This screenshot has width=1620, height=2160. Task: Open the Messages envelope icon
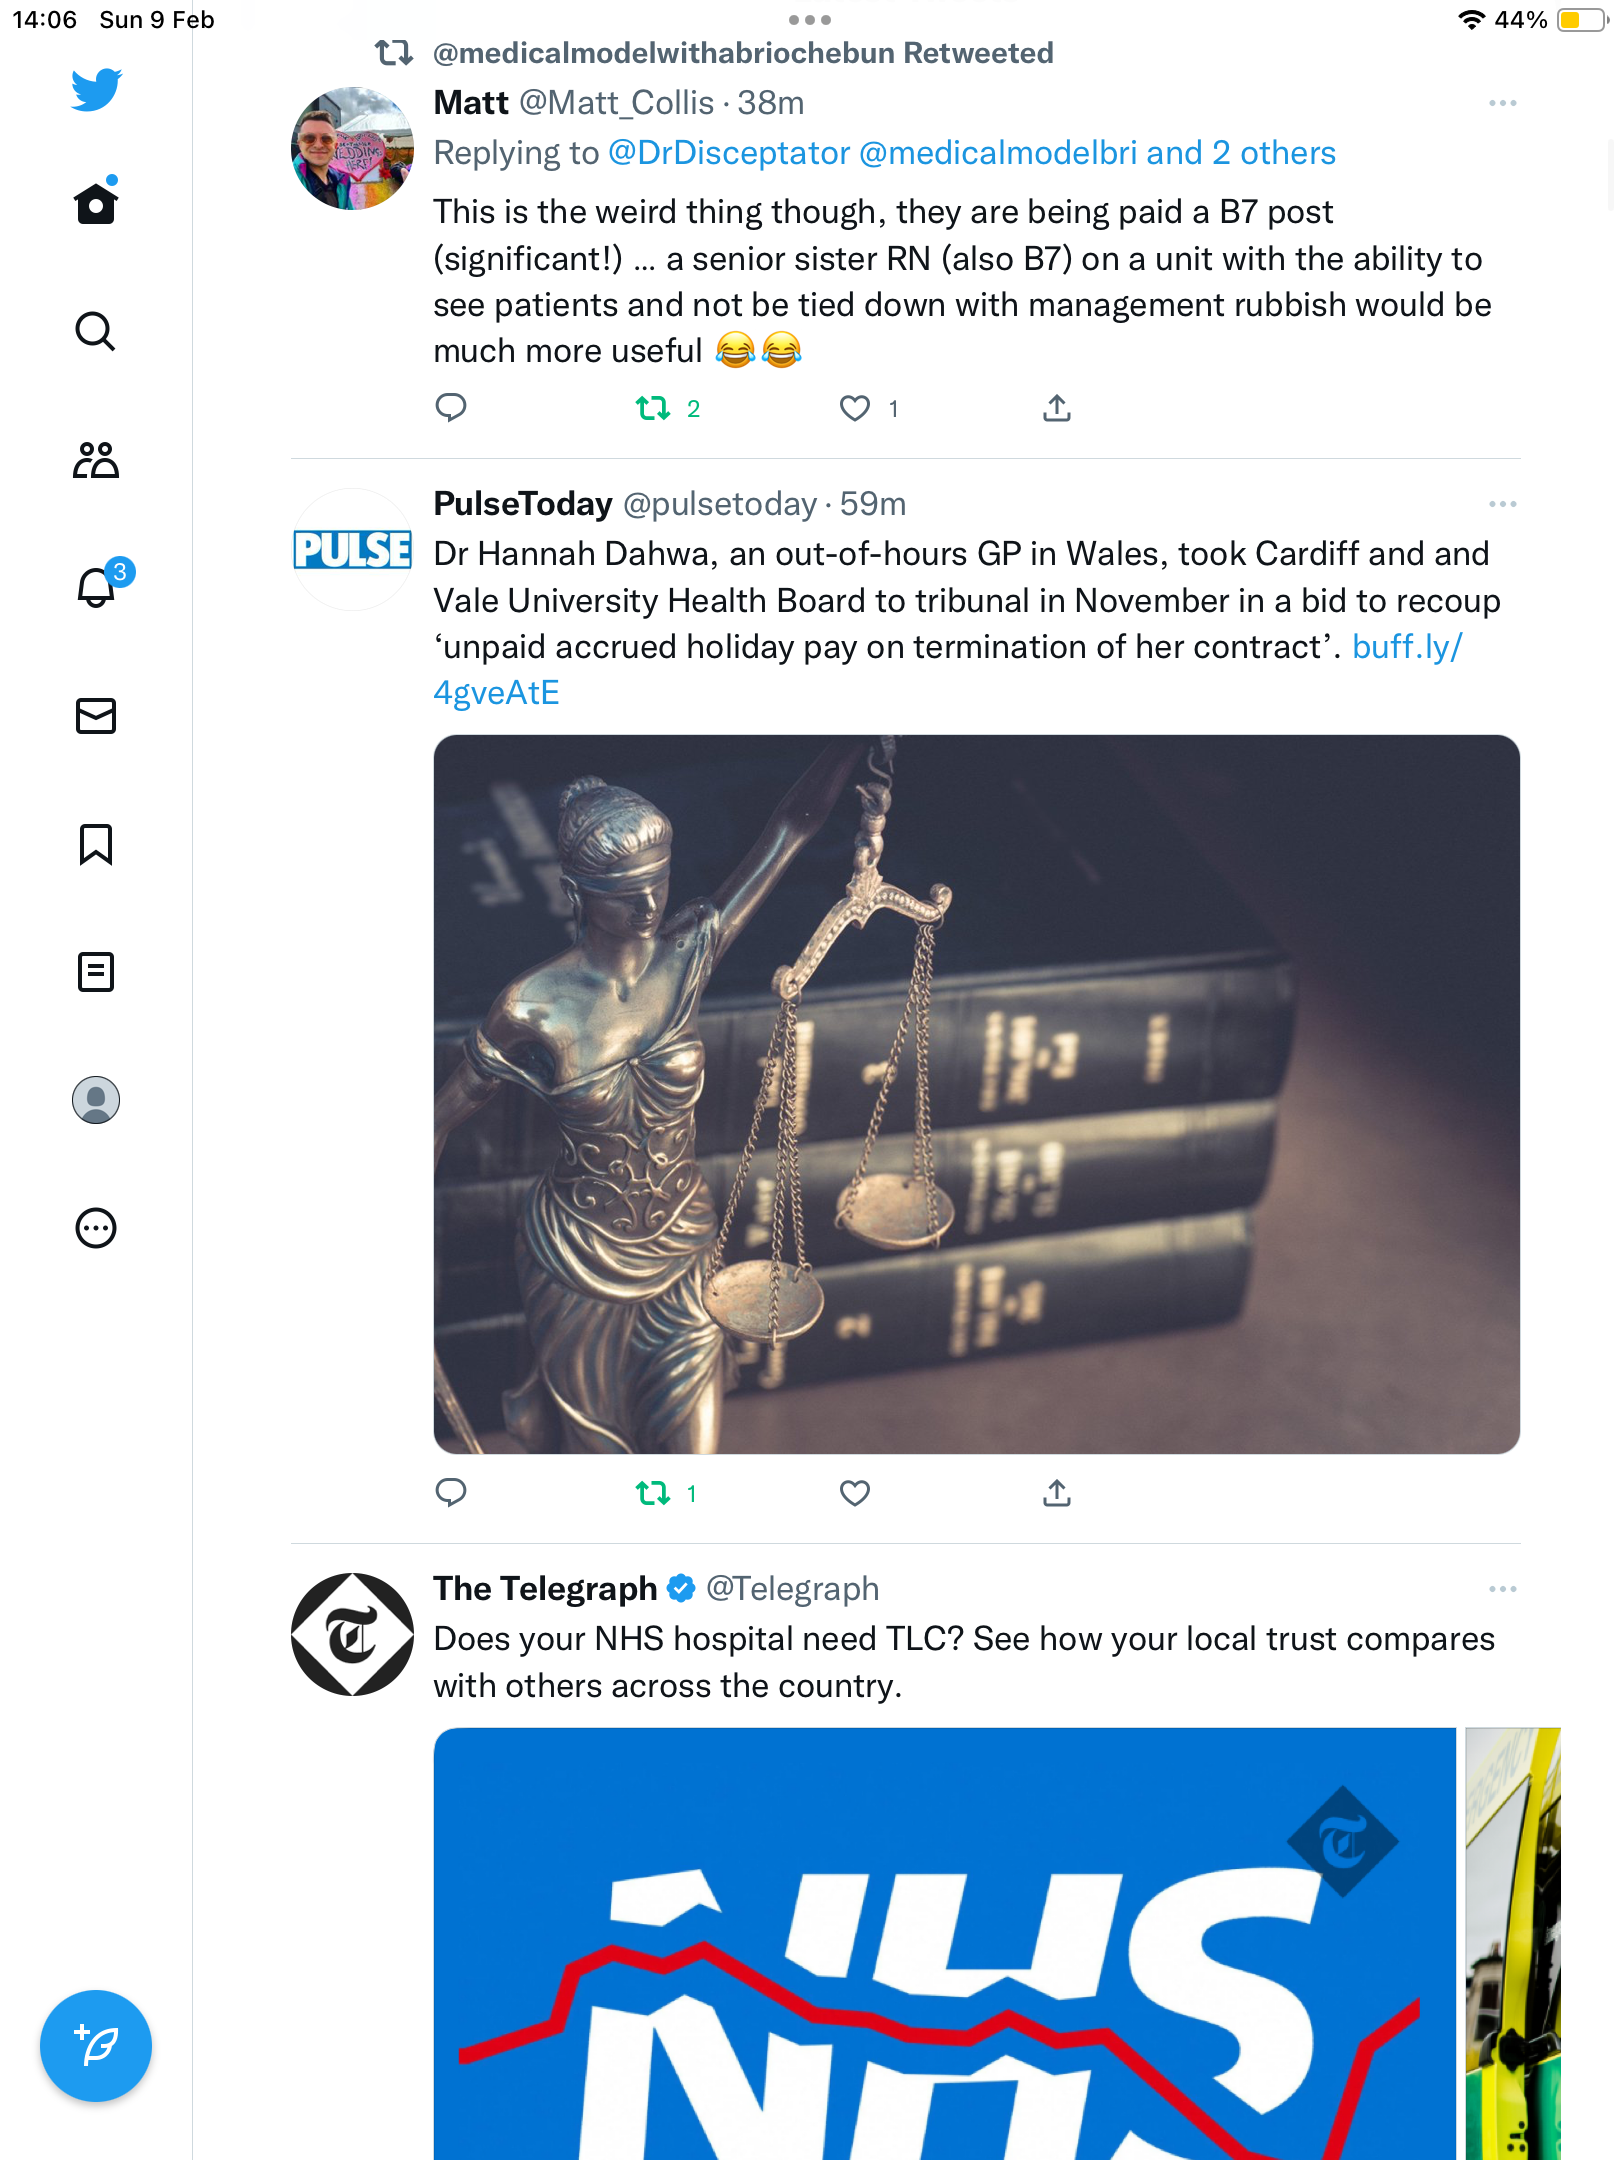pos(96,716)
